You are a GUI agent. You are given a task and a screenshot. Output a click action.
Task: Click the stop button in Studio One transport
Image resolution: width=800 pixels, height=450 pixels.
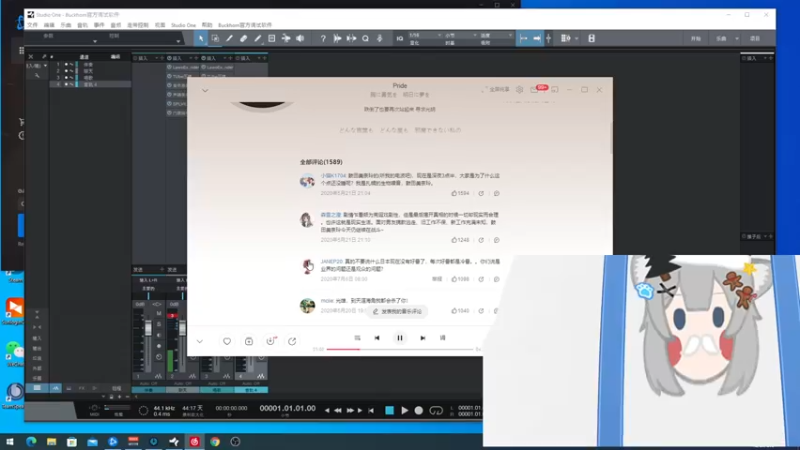click(x=389, y=410)
